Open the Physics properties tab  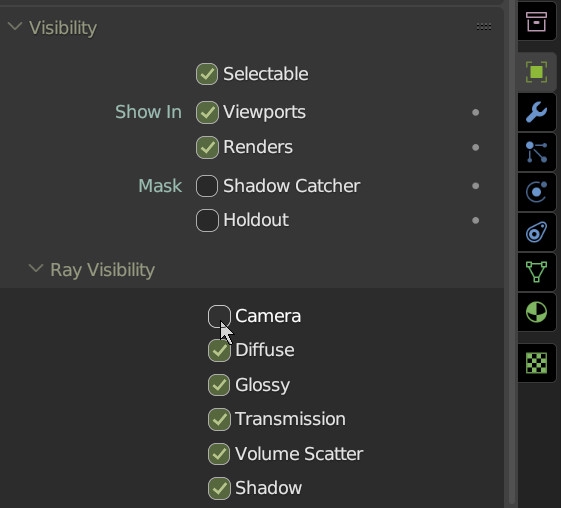[536, 192]
